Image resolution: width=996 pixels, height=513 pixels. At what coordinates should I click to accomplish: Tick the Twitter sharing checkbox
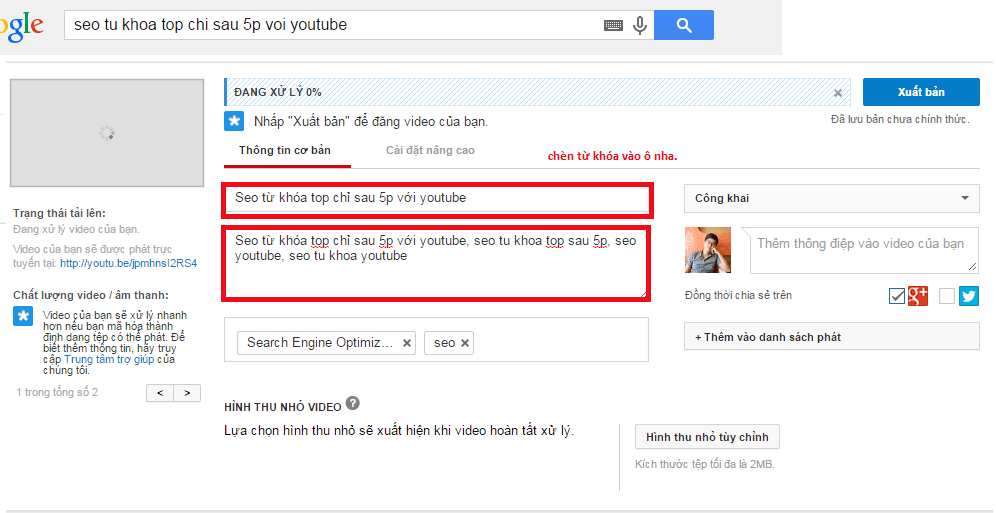coord(947,296)
